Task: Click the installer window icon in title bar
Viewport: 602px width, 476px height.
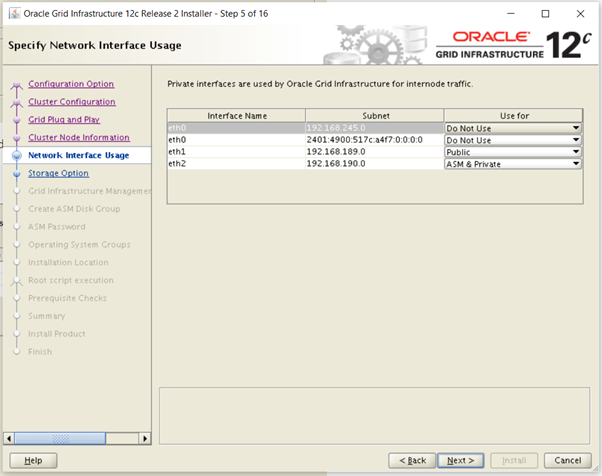Action: tap(15, 14)
